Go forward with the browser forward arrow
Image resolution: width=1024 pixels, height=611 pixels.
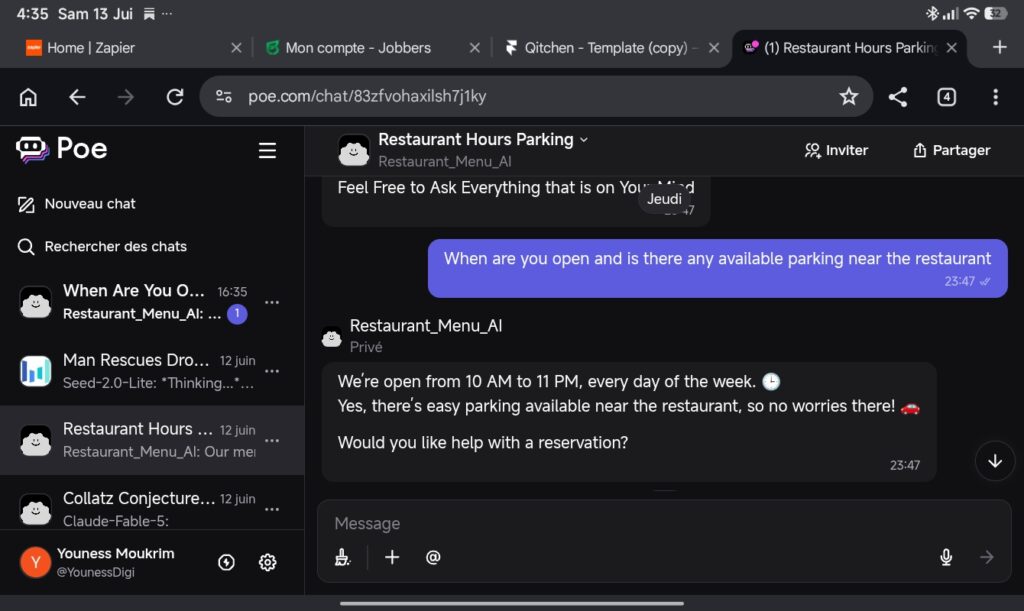(125, 97)
